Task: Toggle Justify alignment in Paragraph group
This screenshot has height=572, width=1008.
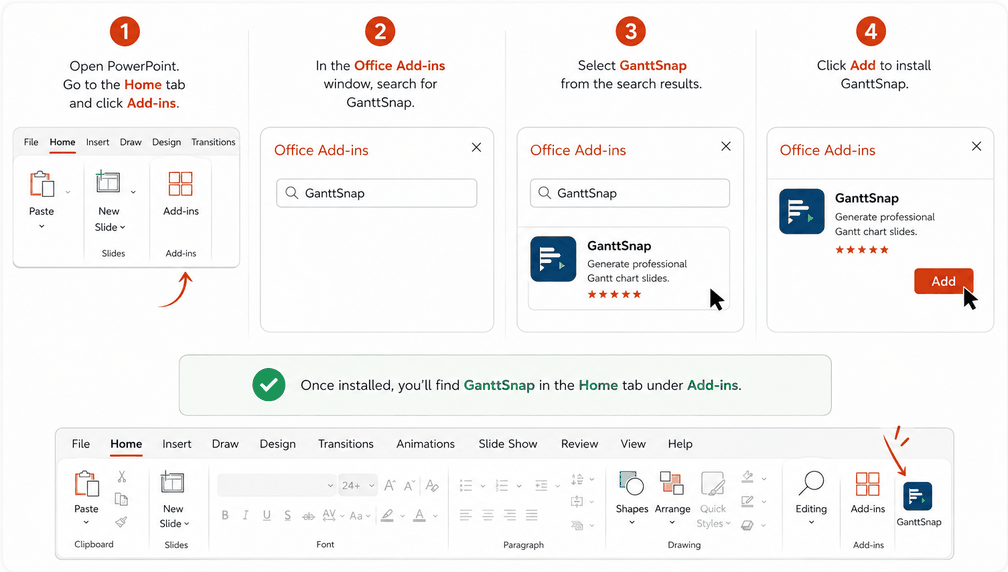Action: click(532, 514)
